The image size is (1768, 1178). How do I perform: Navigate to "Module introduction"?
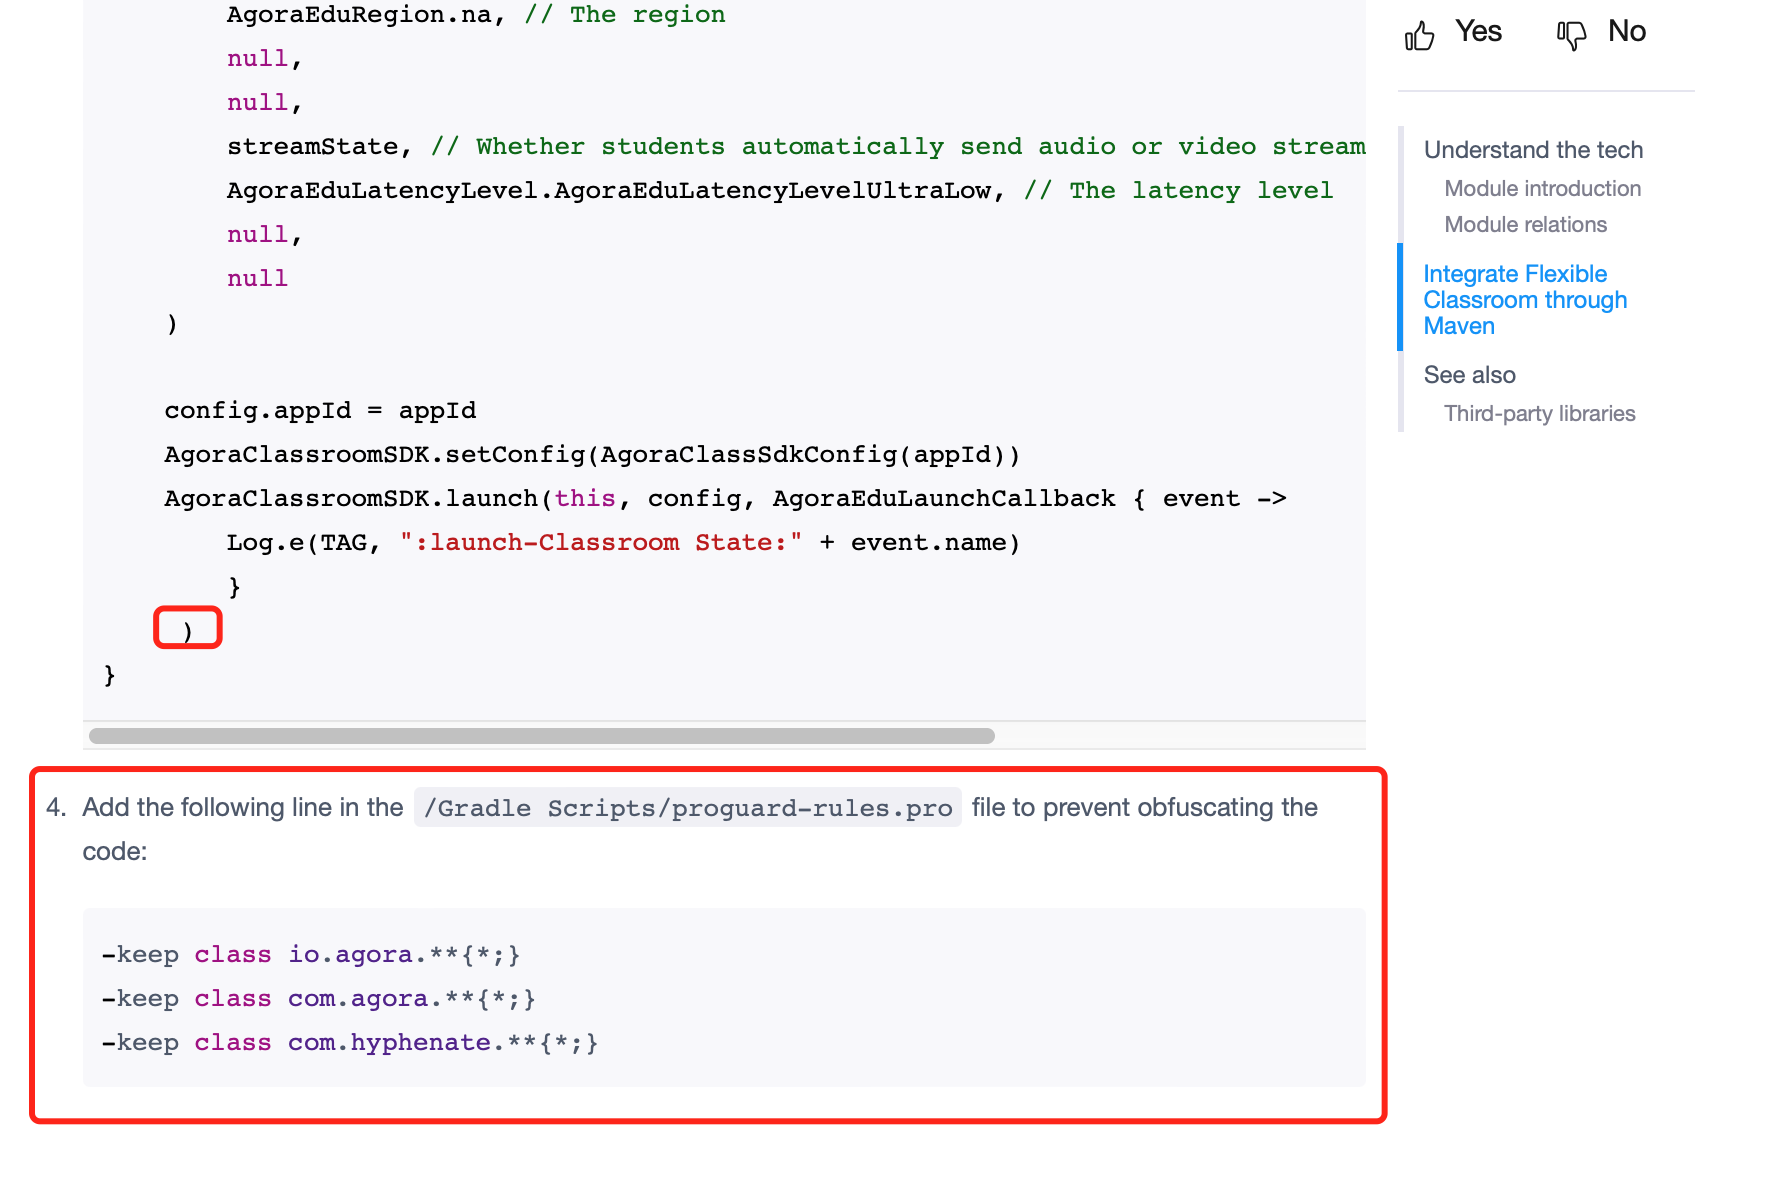tap(1541, 188)
